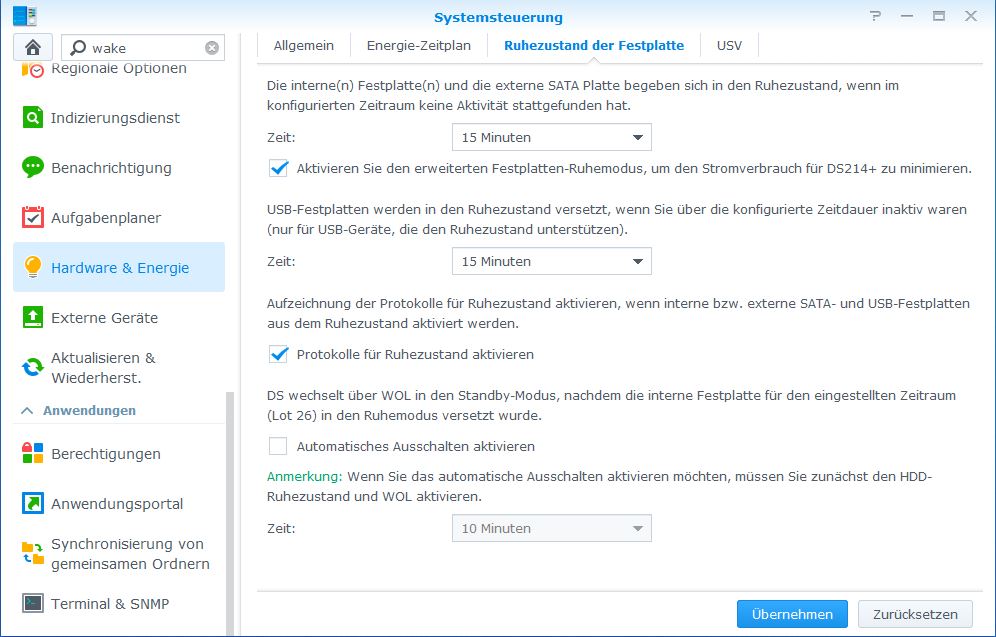Click the Benachrichtigung speech bubble icon
This screenshot has width=996, height=637.
(x=32, y=167)
